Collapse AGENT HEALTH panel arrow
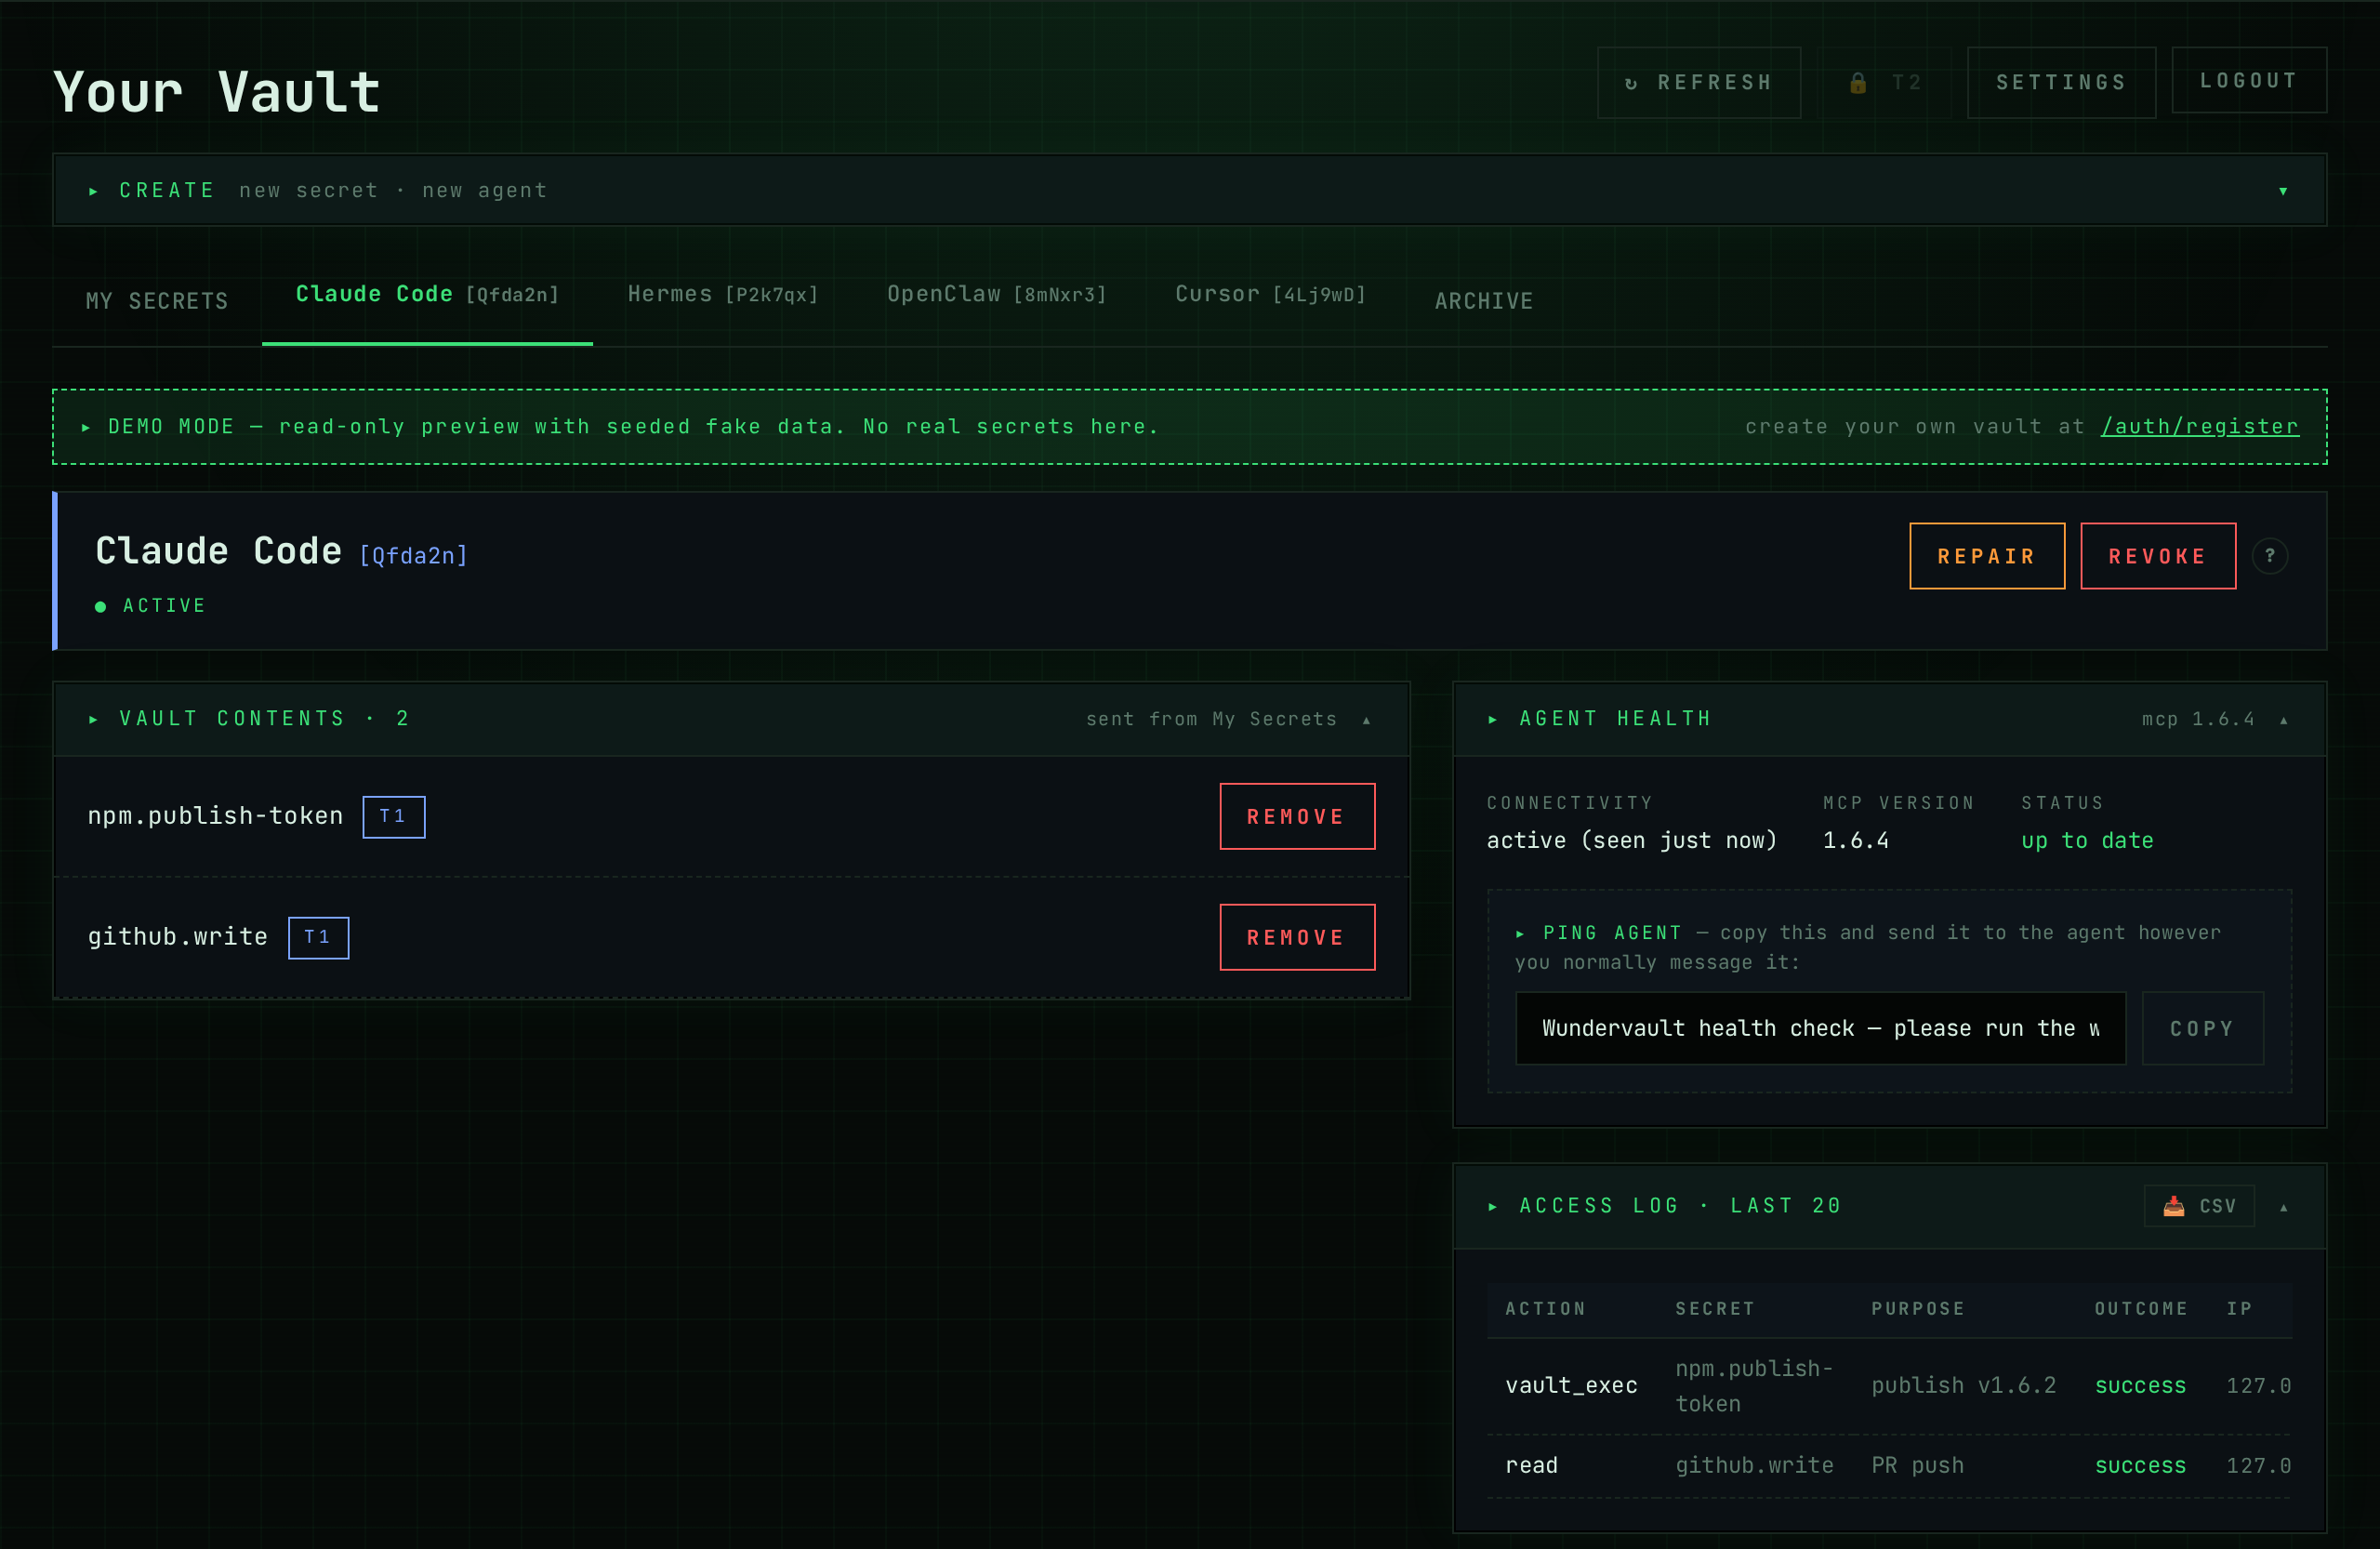This screenshot has width=2380, height=1549. tap(2283, 719)
